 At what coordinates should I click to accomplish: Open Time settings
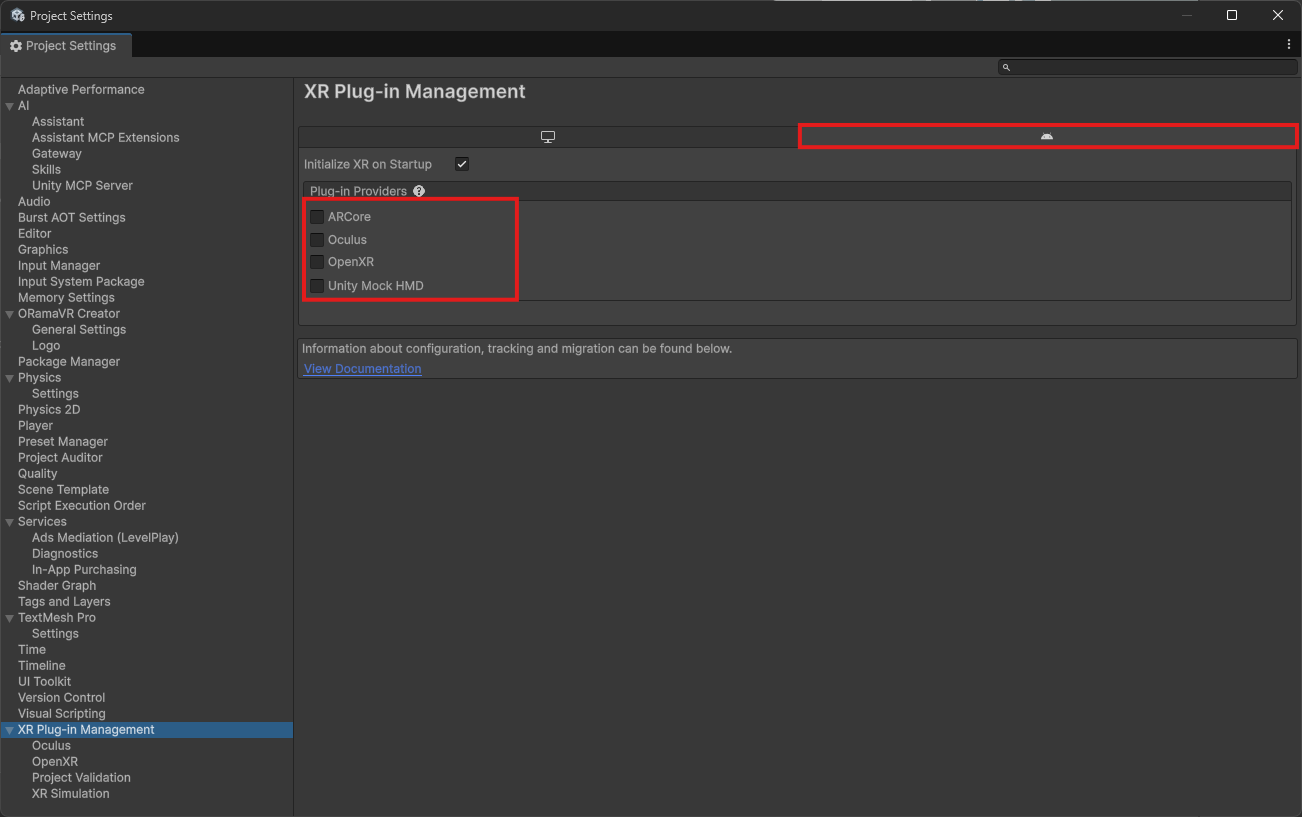coord(32,650)
